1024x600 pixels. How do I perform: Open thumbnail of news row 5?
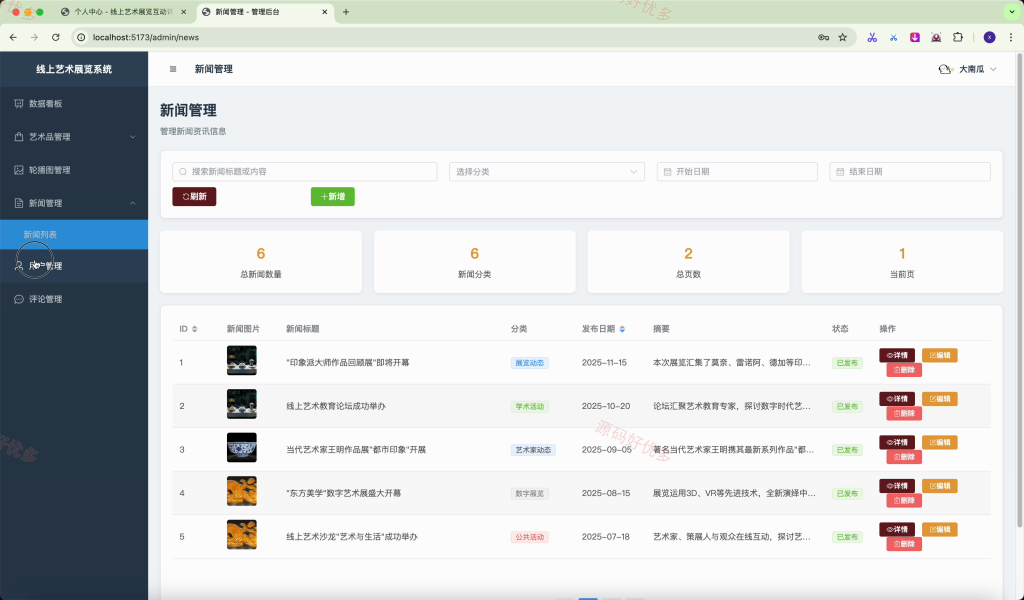[x=242, y=535]
